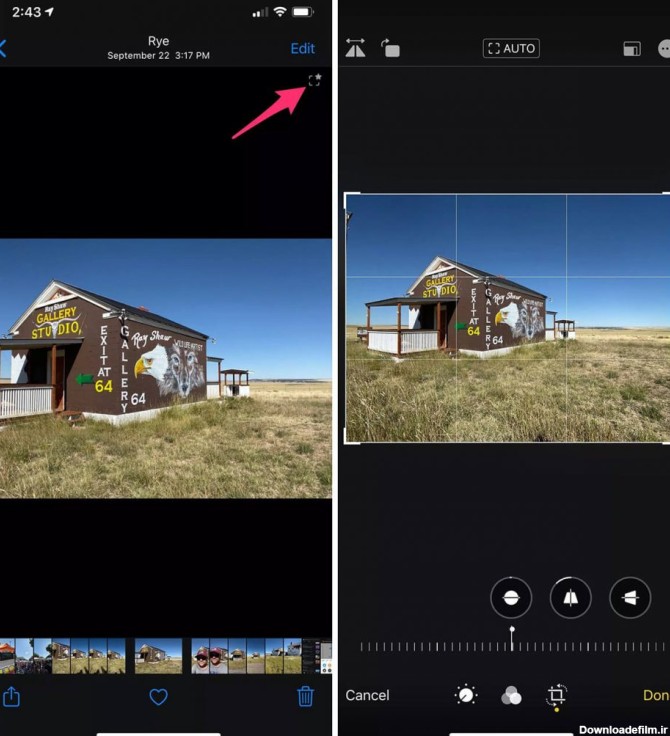Rotate the photo with the rotate icon

click(x=389, y=48)
